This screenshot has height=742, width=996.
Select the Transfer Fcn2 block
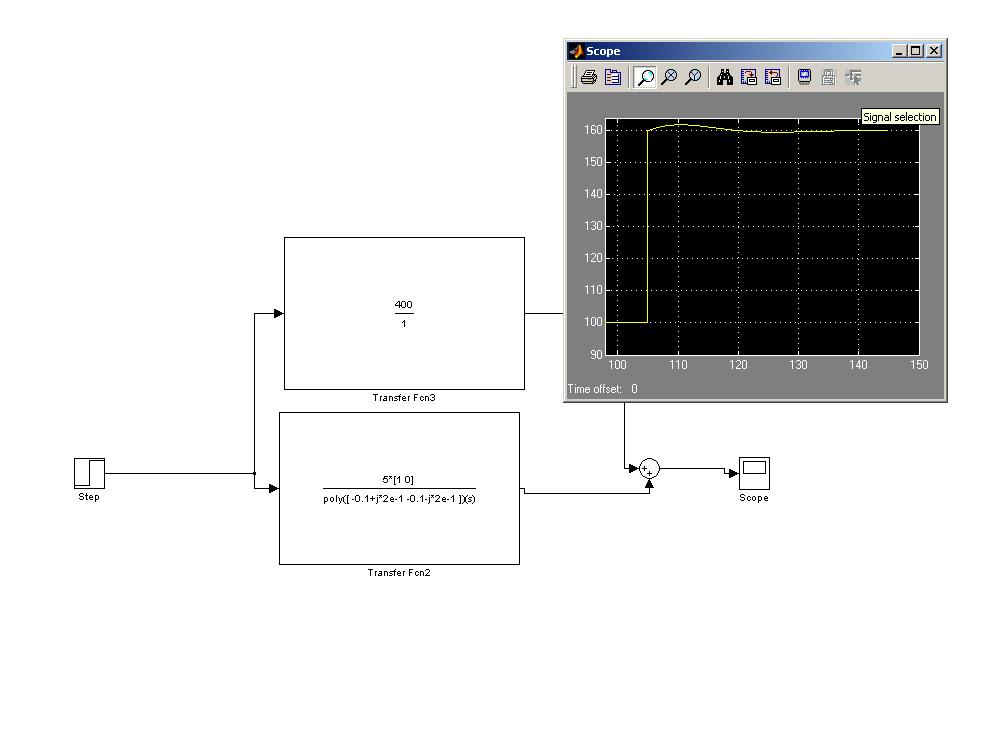pyautogui.click(x=400, y=489)
